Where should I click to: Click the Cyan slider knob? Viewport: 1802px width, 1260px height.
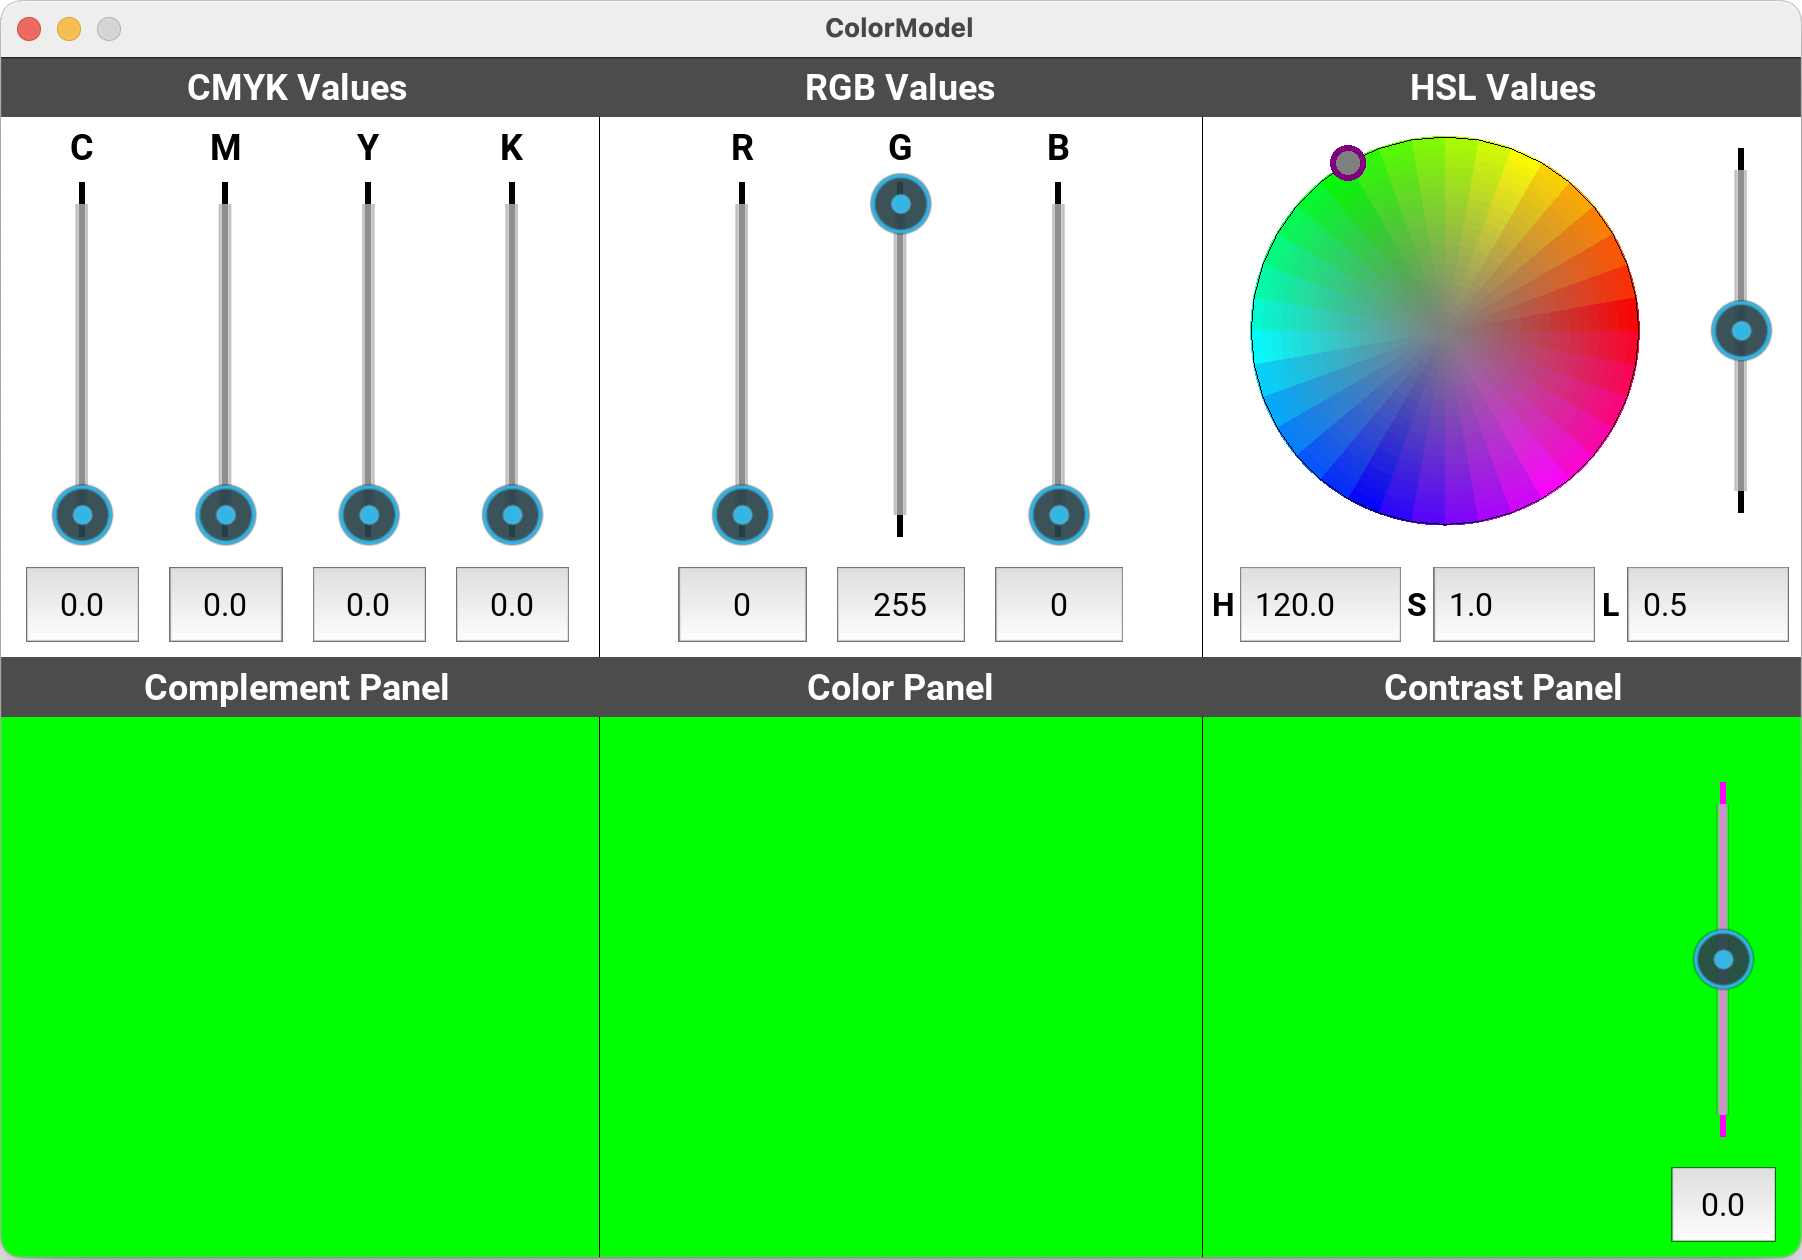[x=82, y=515]
